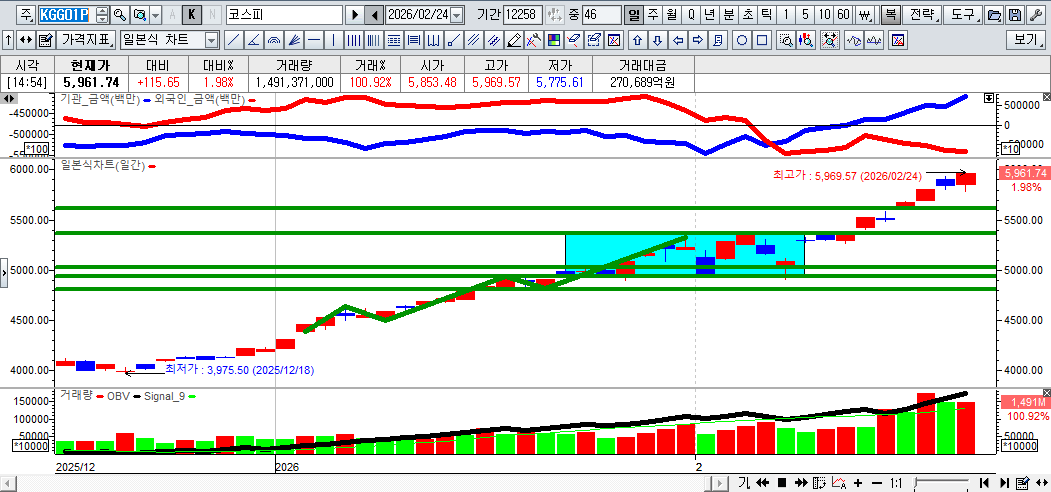Open the 일본식 차트 chart type dropdown
The height and width of the screenshot is (492, 1051).
point(211,41)
